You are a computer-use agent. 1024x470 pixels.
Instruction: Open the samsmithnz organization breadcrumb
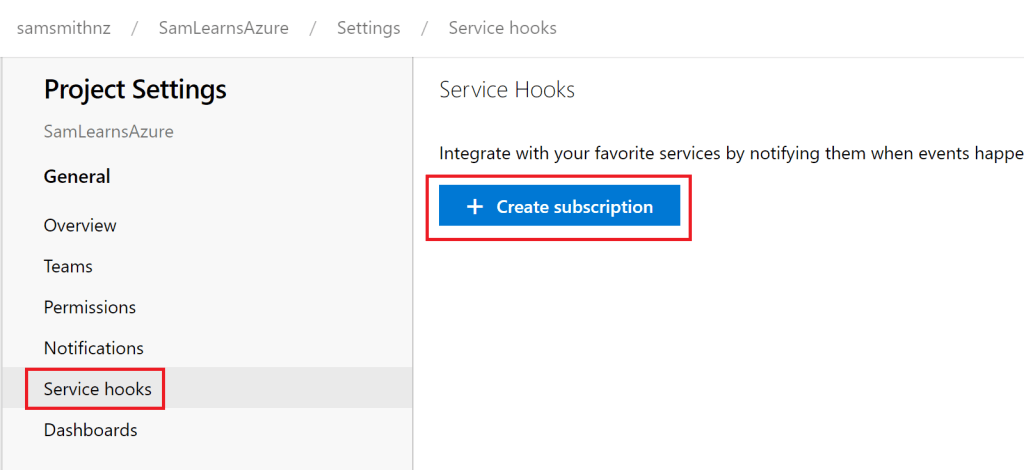64,28
